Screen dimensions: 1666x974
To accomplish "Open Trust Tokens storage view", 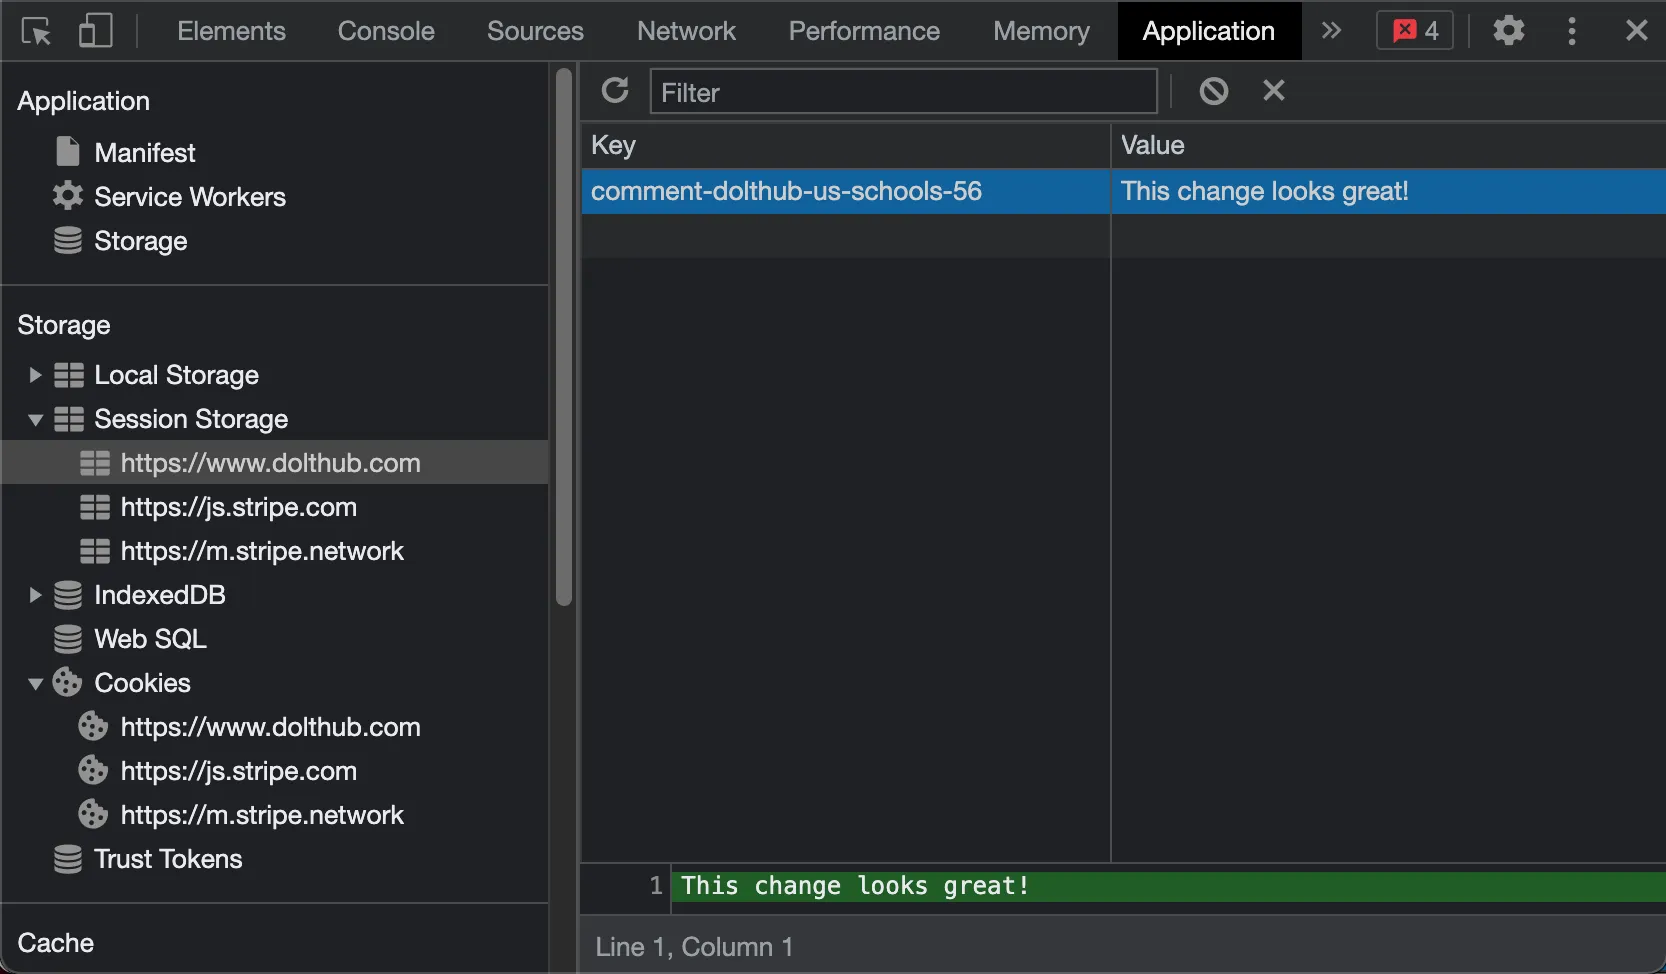I will tap(167, 859).
